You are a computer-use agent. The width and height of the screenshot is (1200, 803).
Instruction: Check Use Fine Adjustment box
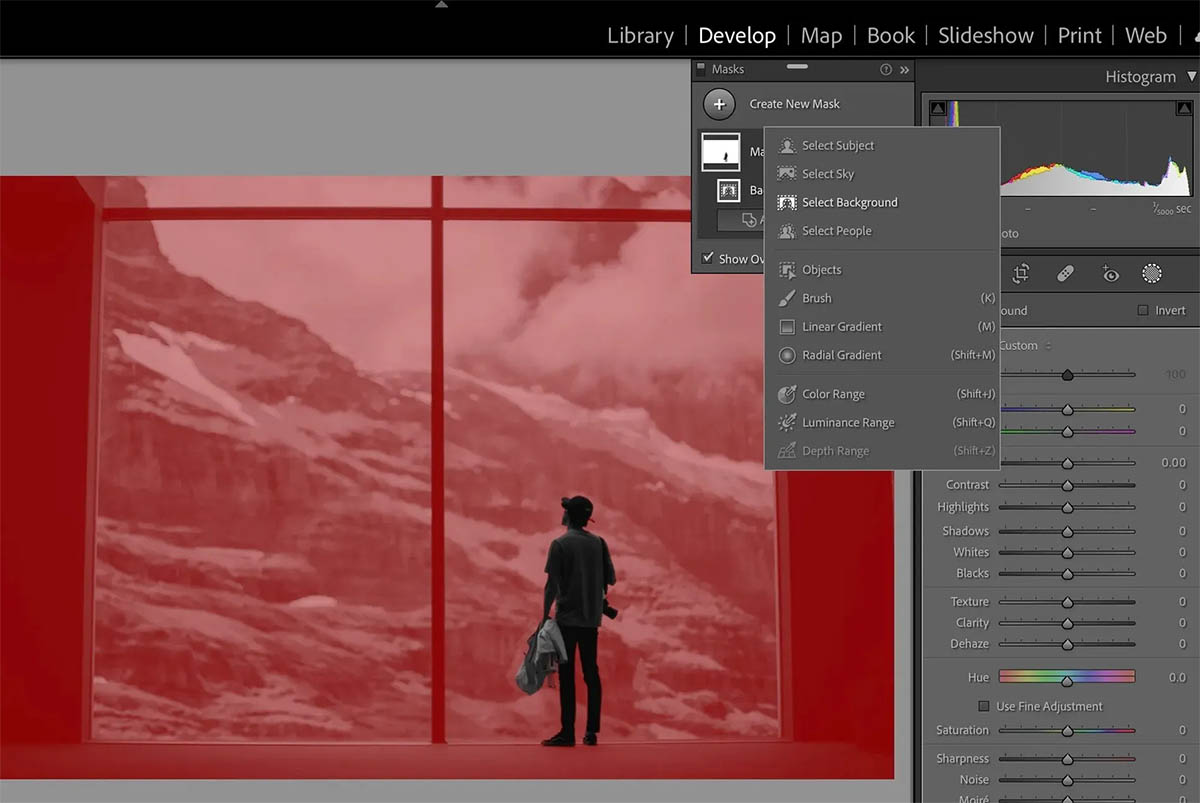click(984, 706)
